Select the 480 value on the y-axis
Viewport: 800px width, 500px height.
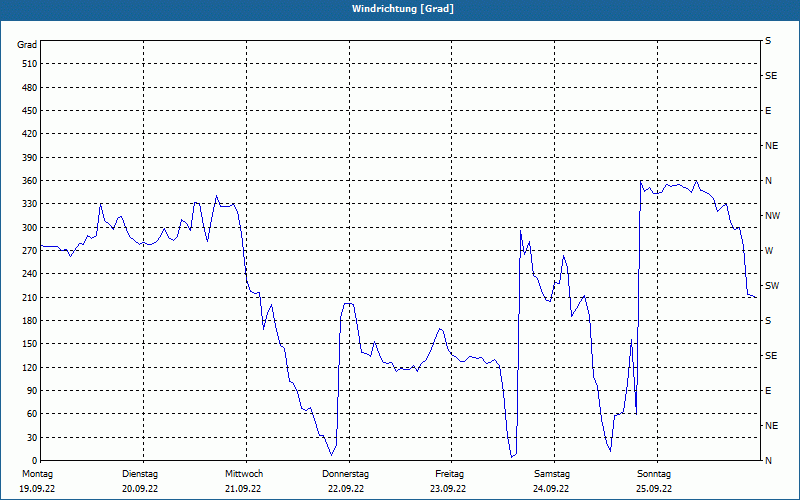(31, 87)
